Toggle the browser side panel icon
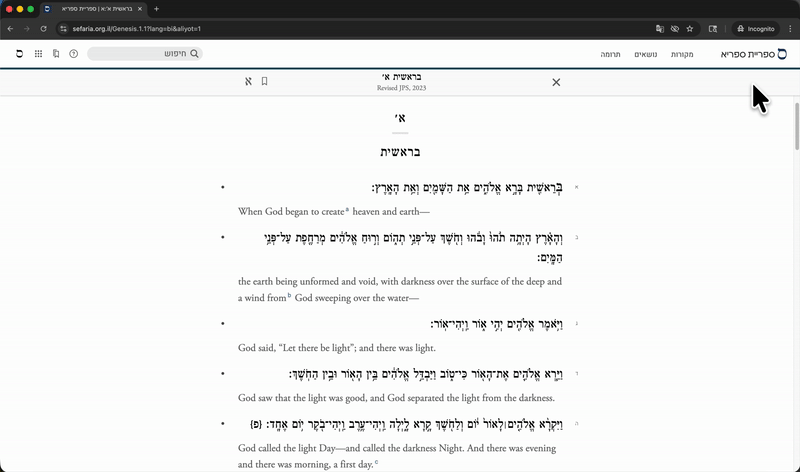This screenshot has height=472, width=800. pos(714,28)
